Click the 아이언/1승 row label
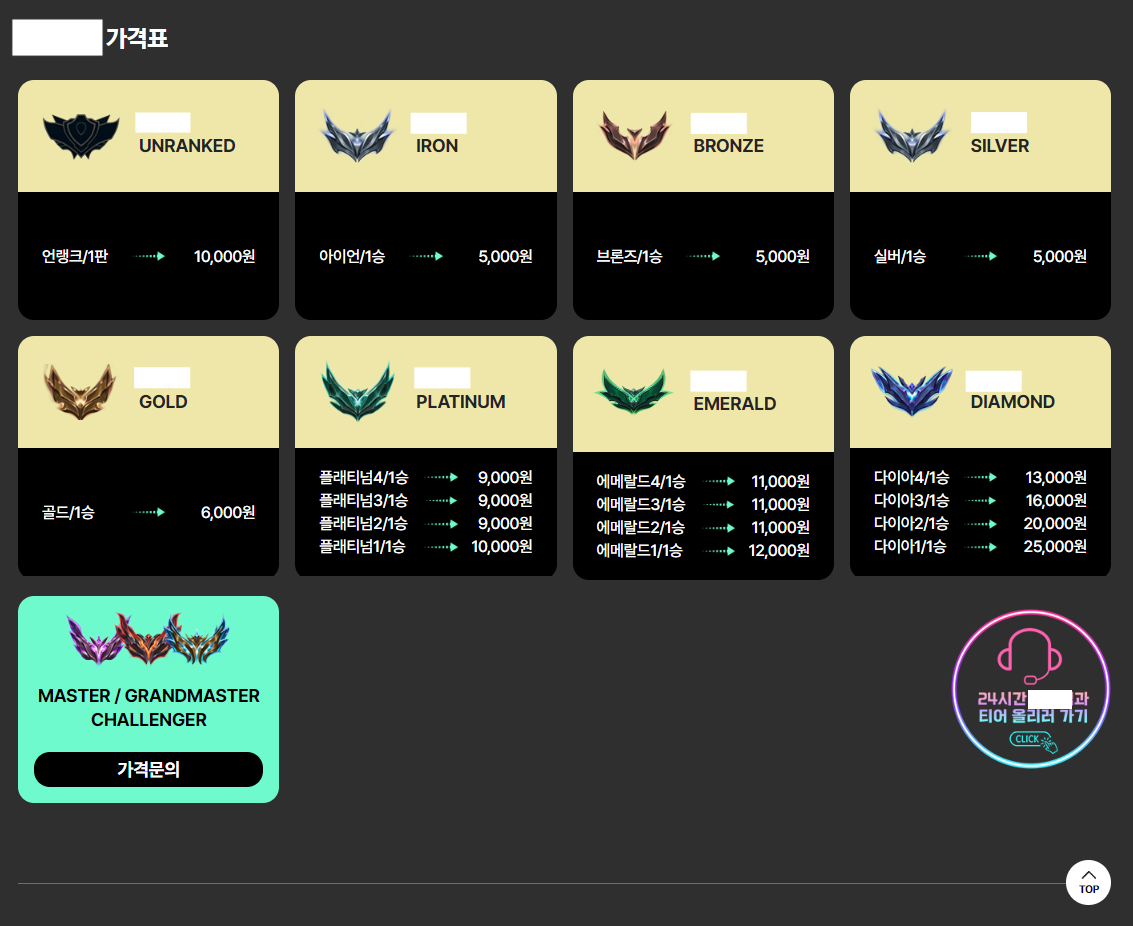 tap(352, 256)
